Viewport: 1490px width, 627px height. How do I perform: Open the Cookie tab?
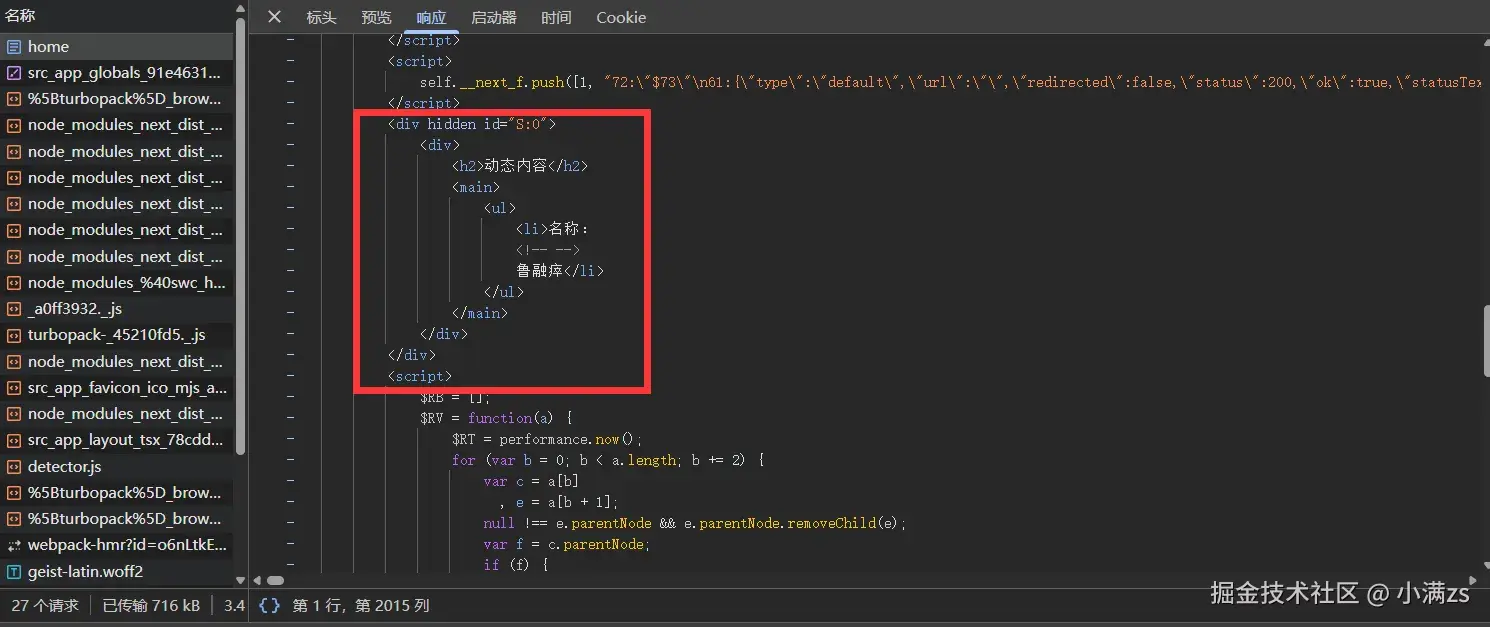(x=621, y=17)
